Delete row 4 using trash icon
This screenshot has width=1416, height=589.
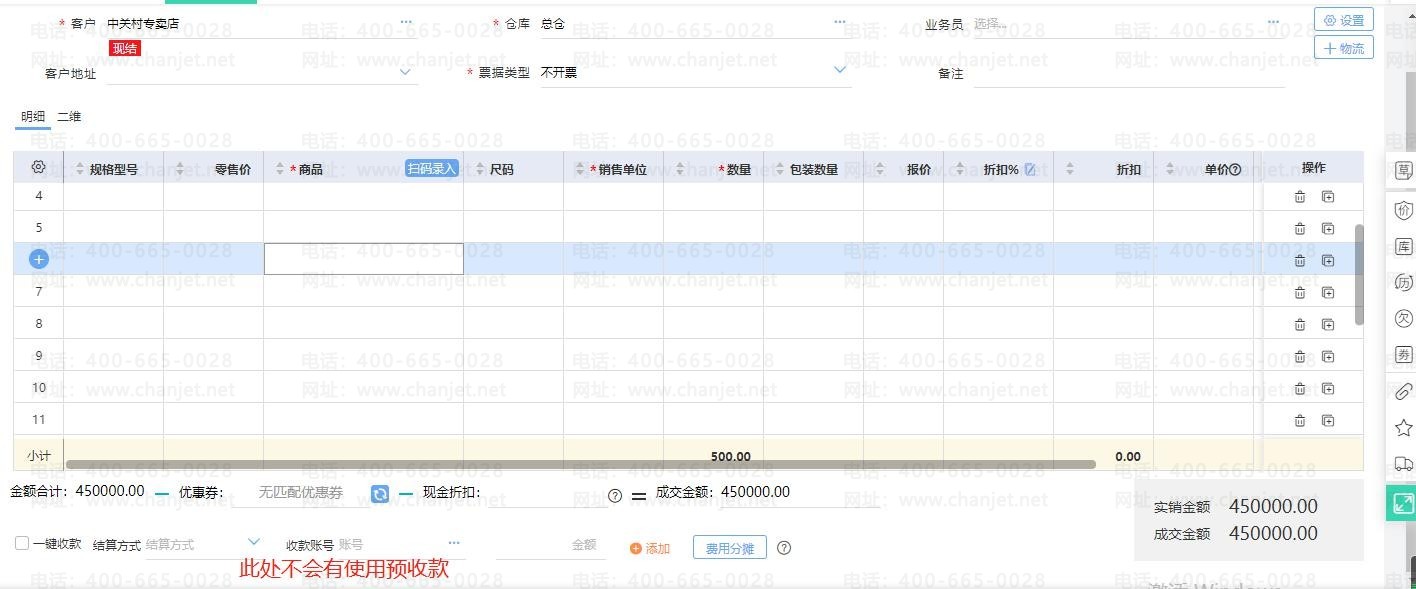pos(1299,197)
